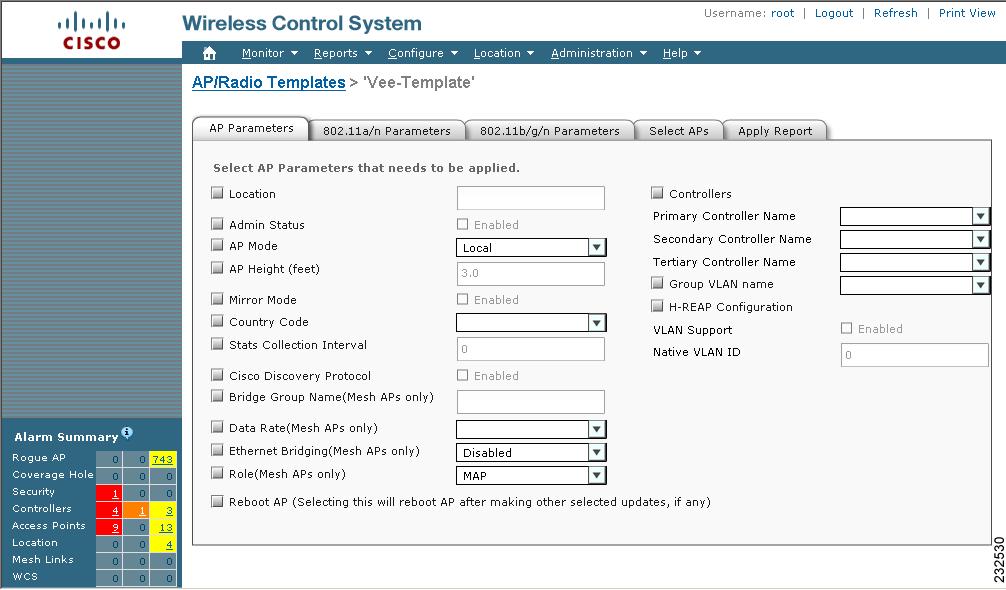This screenshot has width=1006, height=590.
Task: Click the Cisco logo
Action: 91,31
